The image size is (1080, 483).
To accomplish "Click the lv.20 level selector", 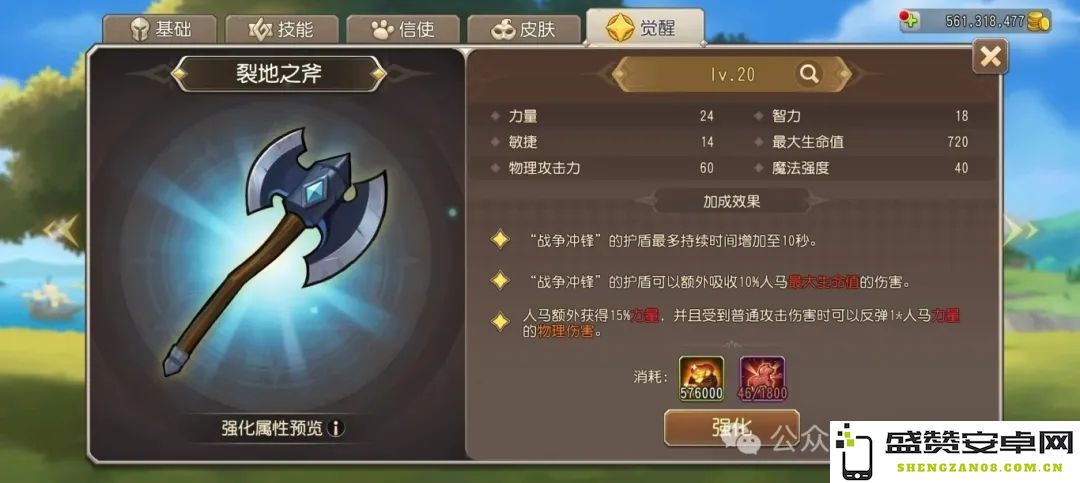I will point(732,74).
